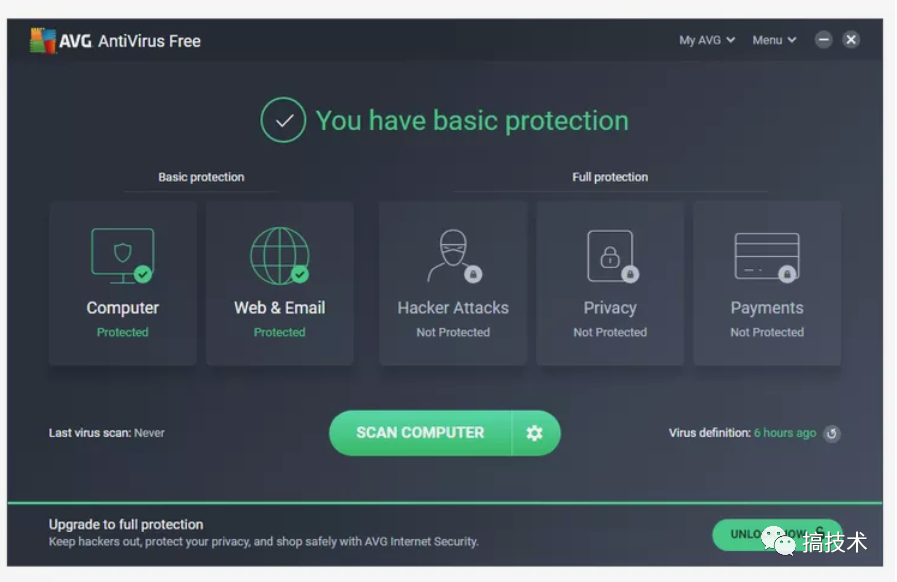Click 'Protected' status under Web & Email
897x582 pixels.
(x=280, y=332)
